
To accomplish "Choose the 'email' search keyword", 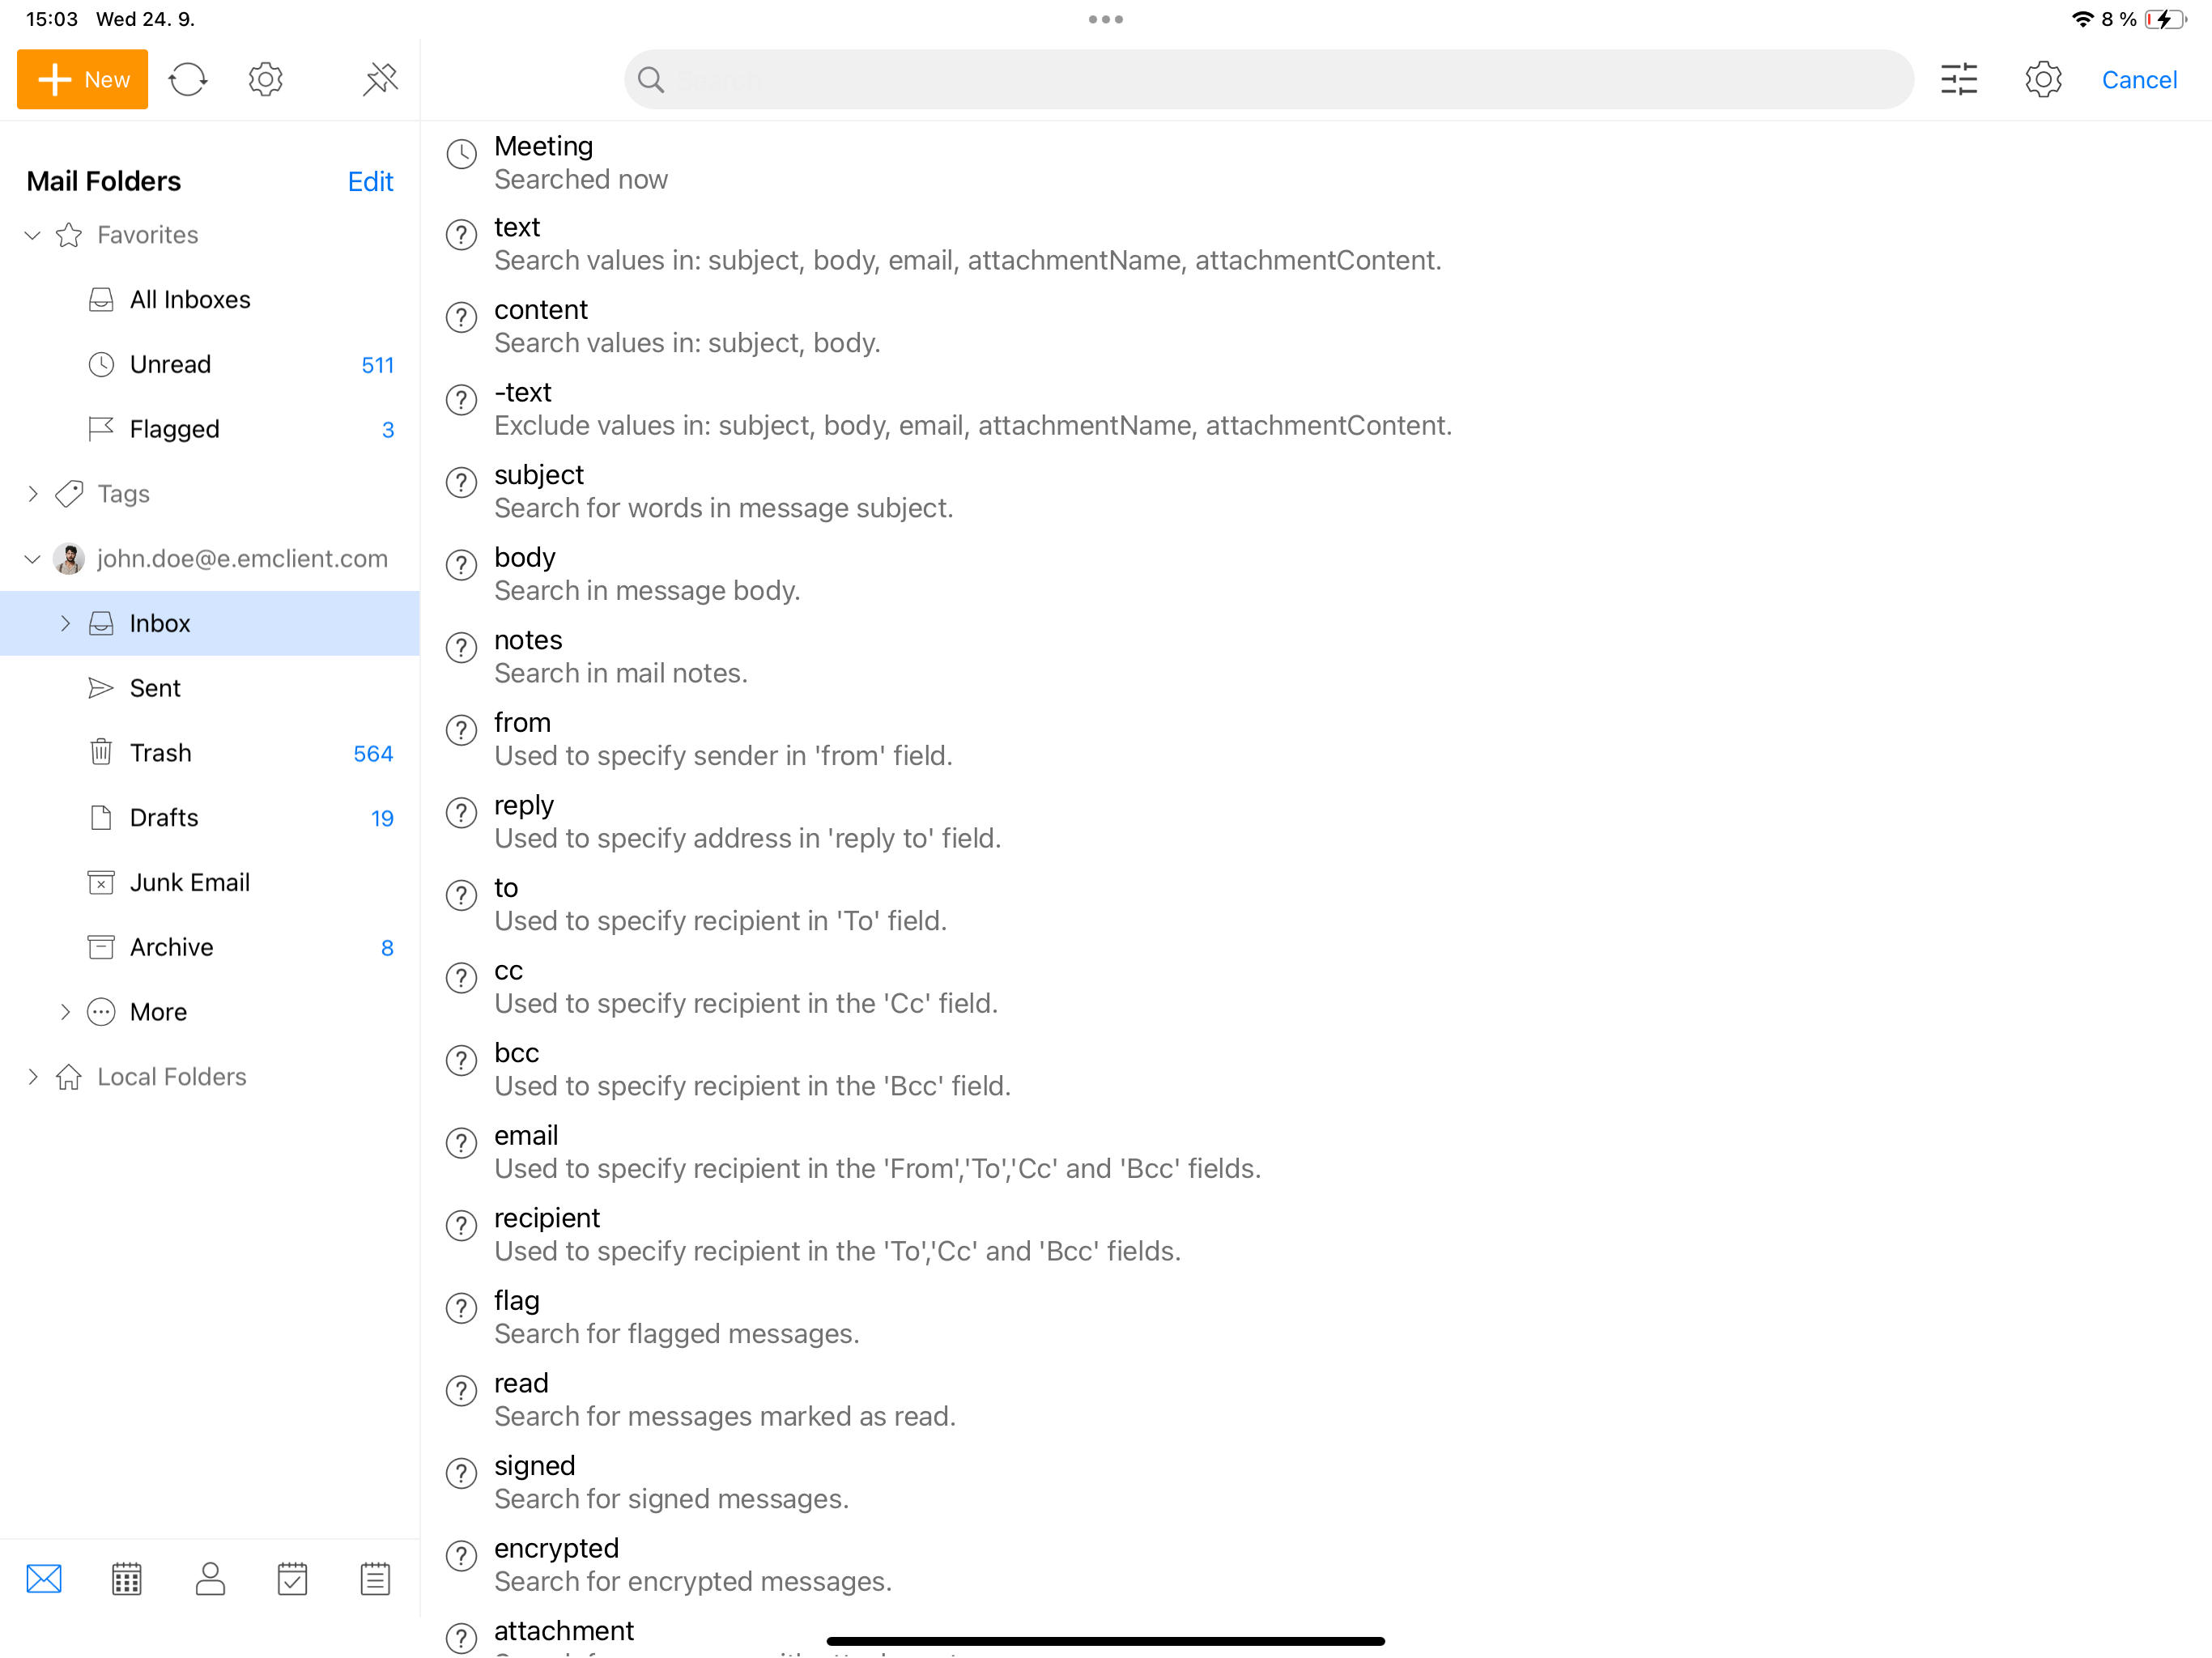I will tap(1316, 1152).
